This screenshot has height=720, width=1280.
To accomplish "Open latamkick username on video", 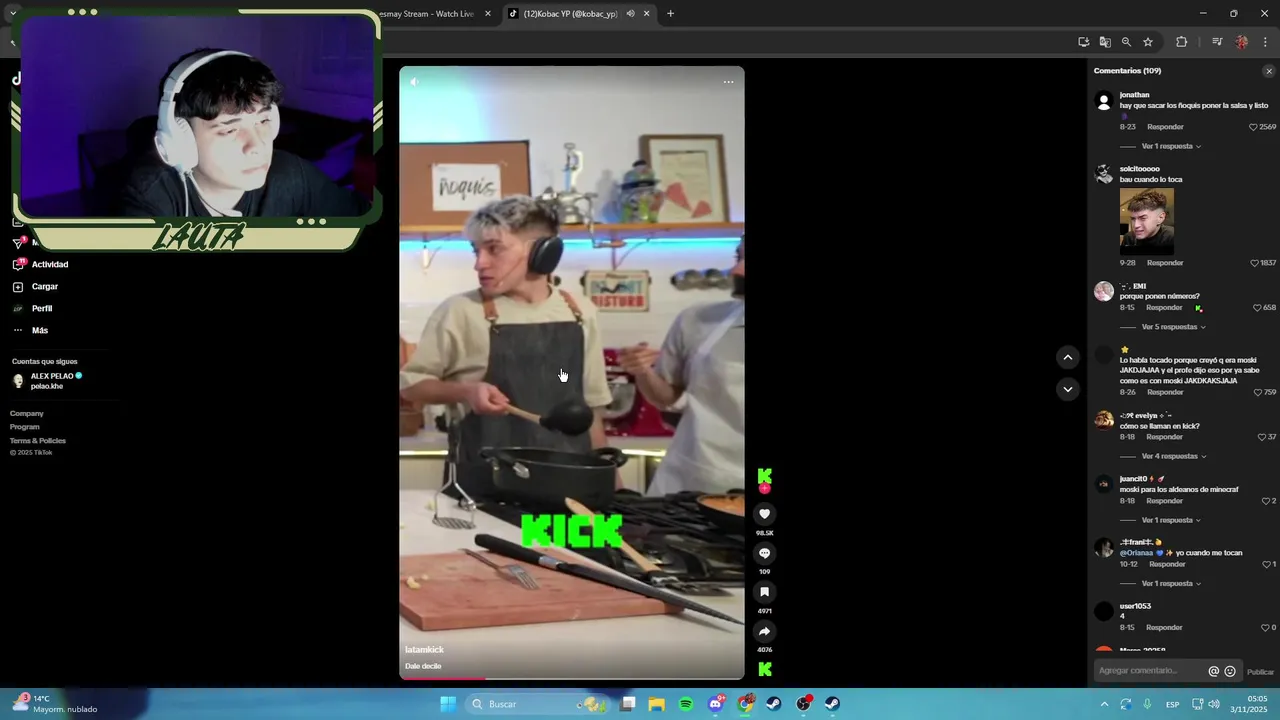I will point(424,650).
